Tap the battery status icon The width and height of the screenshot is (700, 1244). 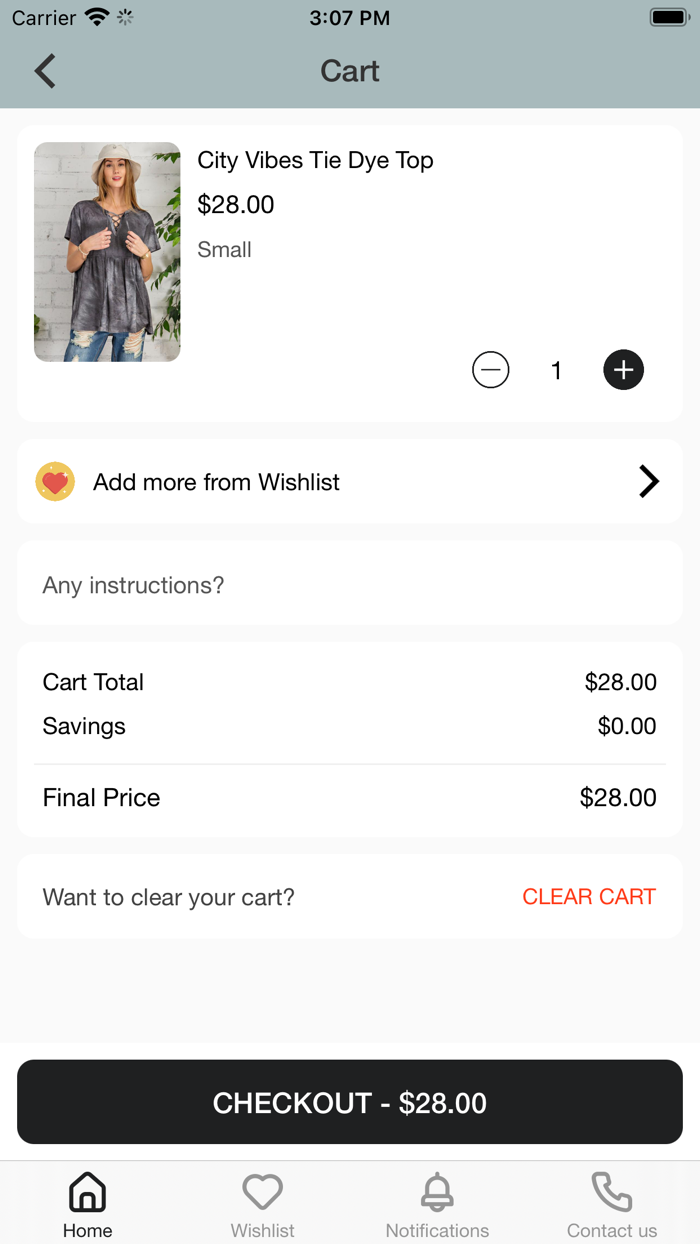point(667,18)
